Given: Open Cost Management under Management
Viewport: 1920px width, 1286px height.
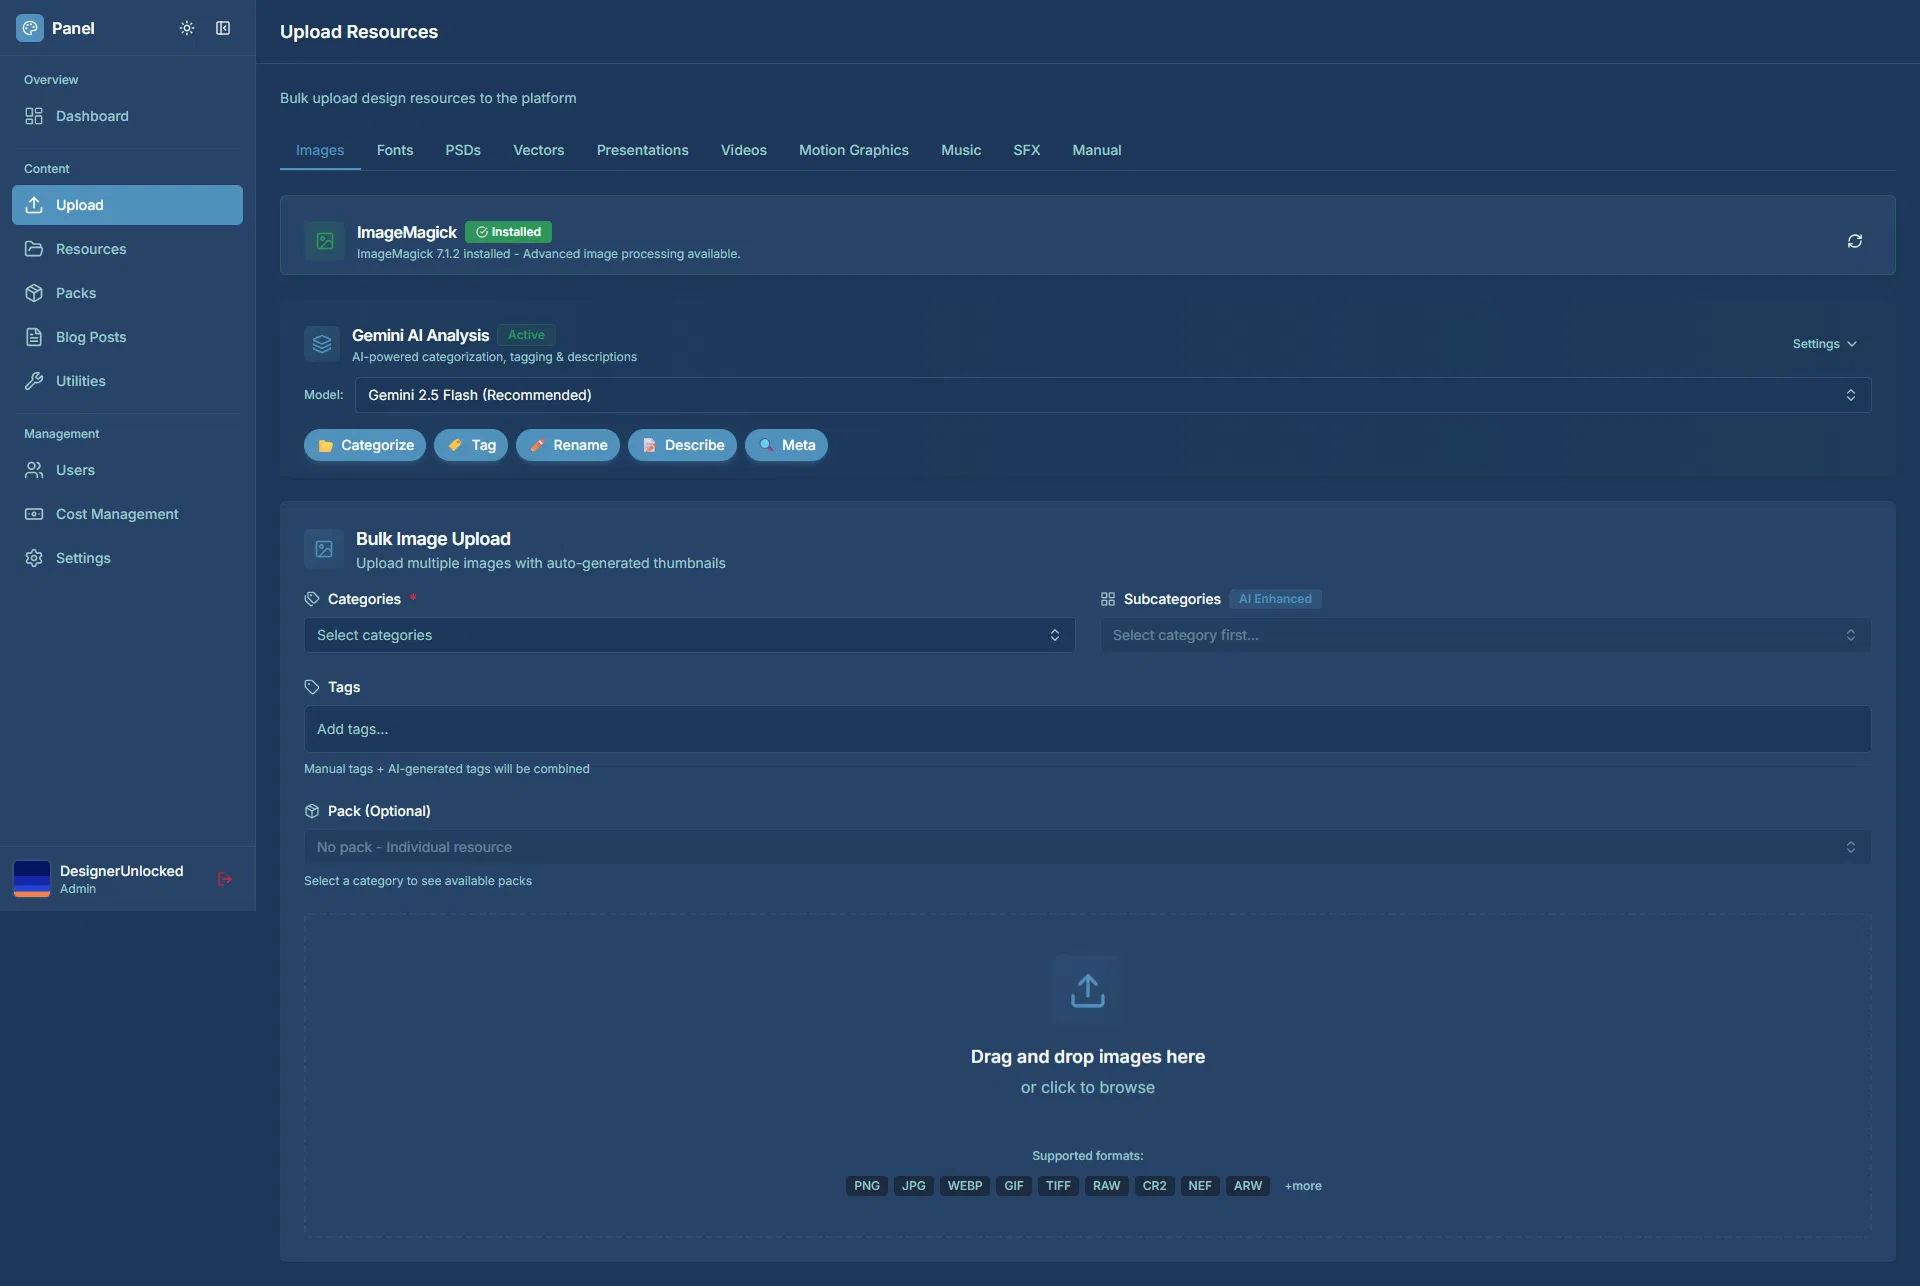Looking at the screenshot, I should tap(115, 513).
